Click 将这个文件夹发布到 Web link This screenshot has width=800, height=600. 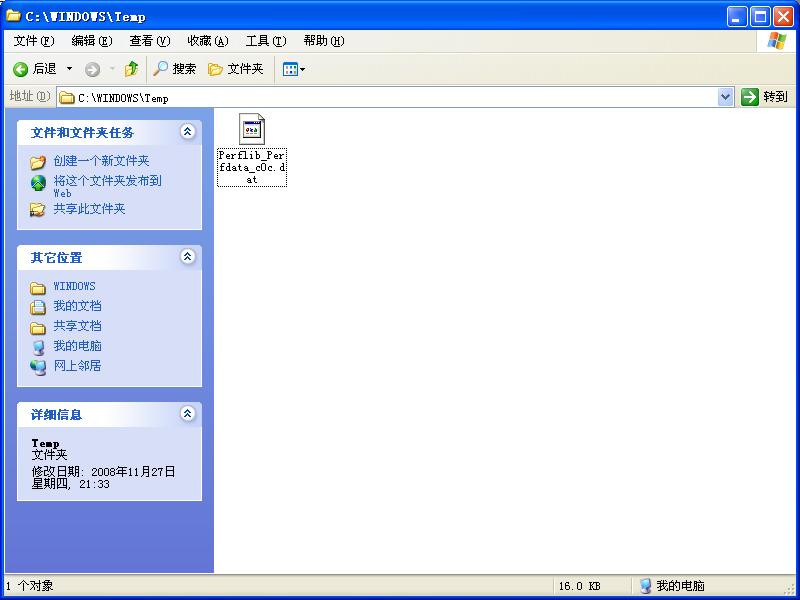point(108,186)
